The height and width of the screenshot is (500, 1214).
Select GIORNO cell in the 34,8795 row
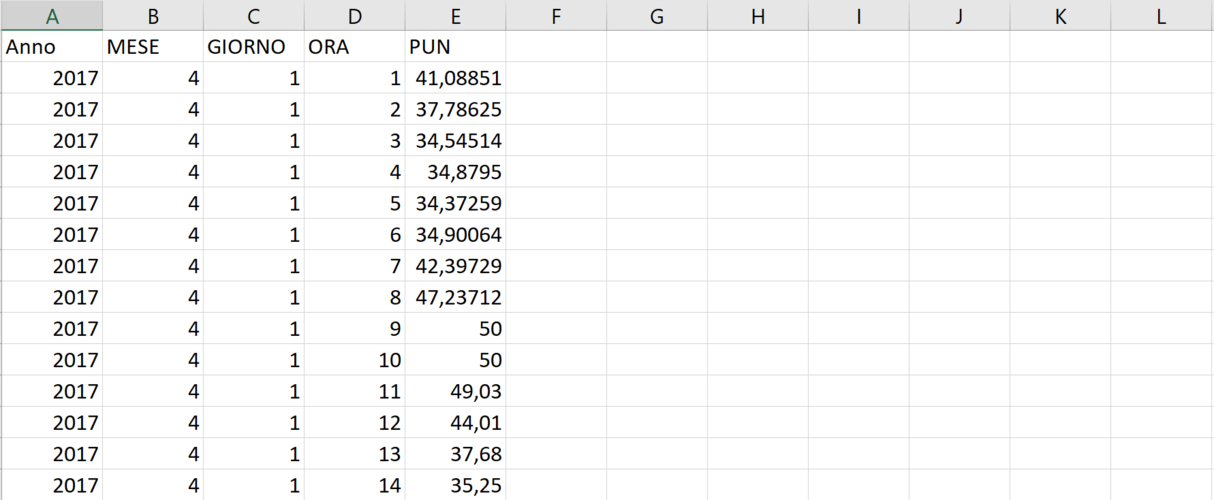(x=254, y=172)
